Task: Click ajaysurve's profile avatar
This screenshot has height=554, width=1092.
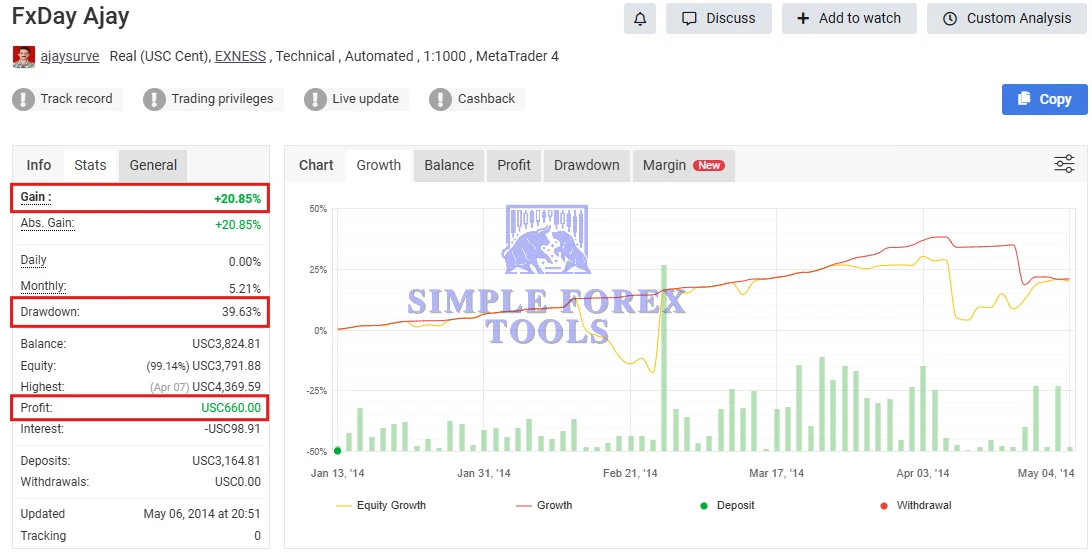Action: coord(23,57)
